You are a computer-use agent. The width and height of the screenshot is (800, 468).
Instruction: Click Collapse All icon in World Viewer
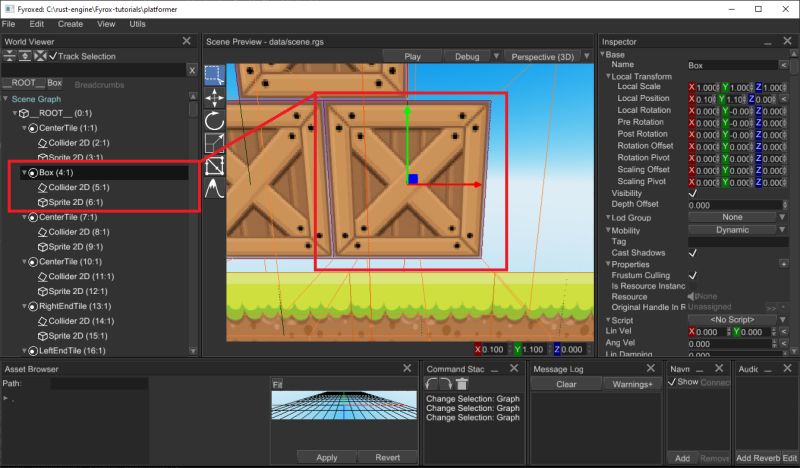(x=10, y=56)
